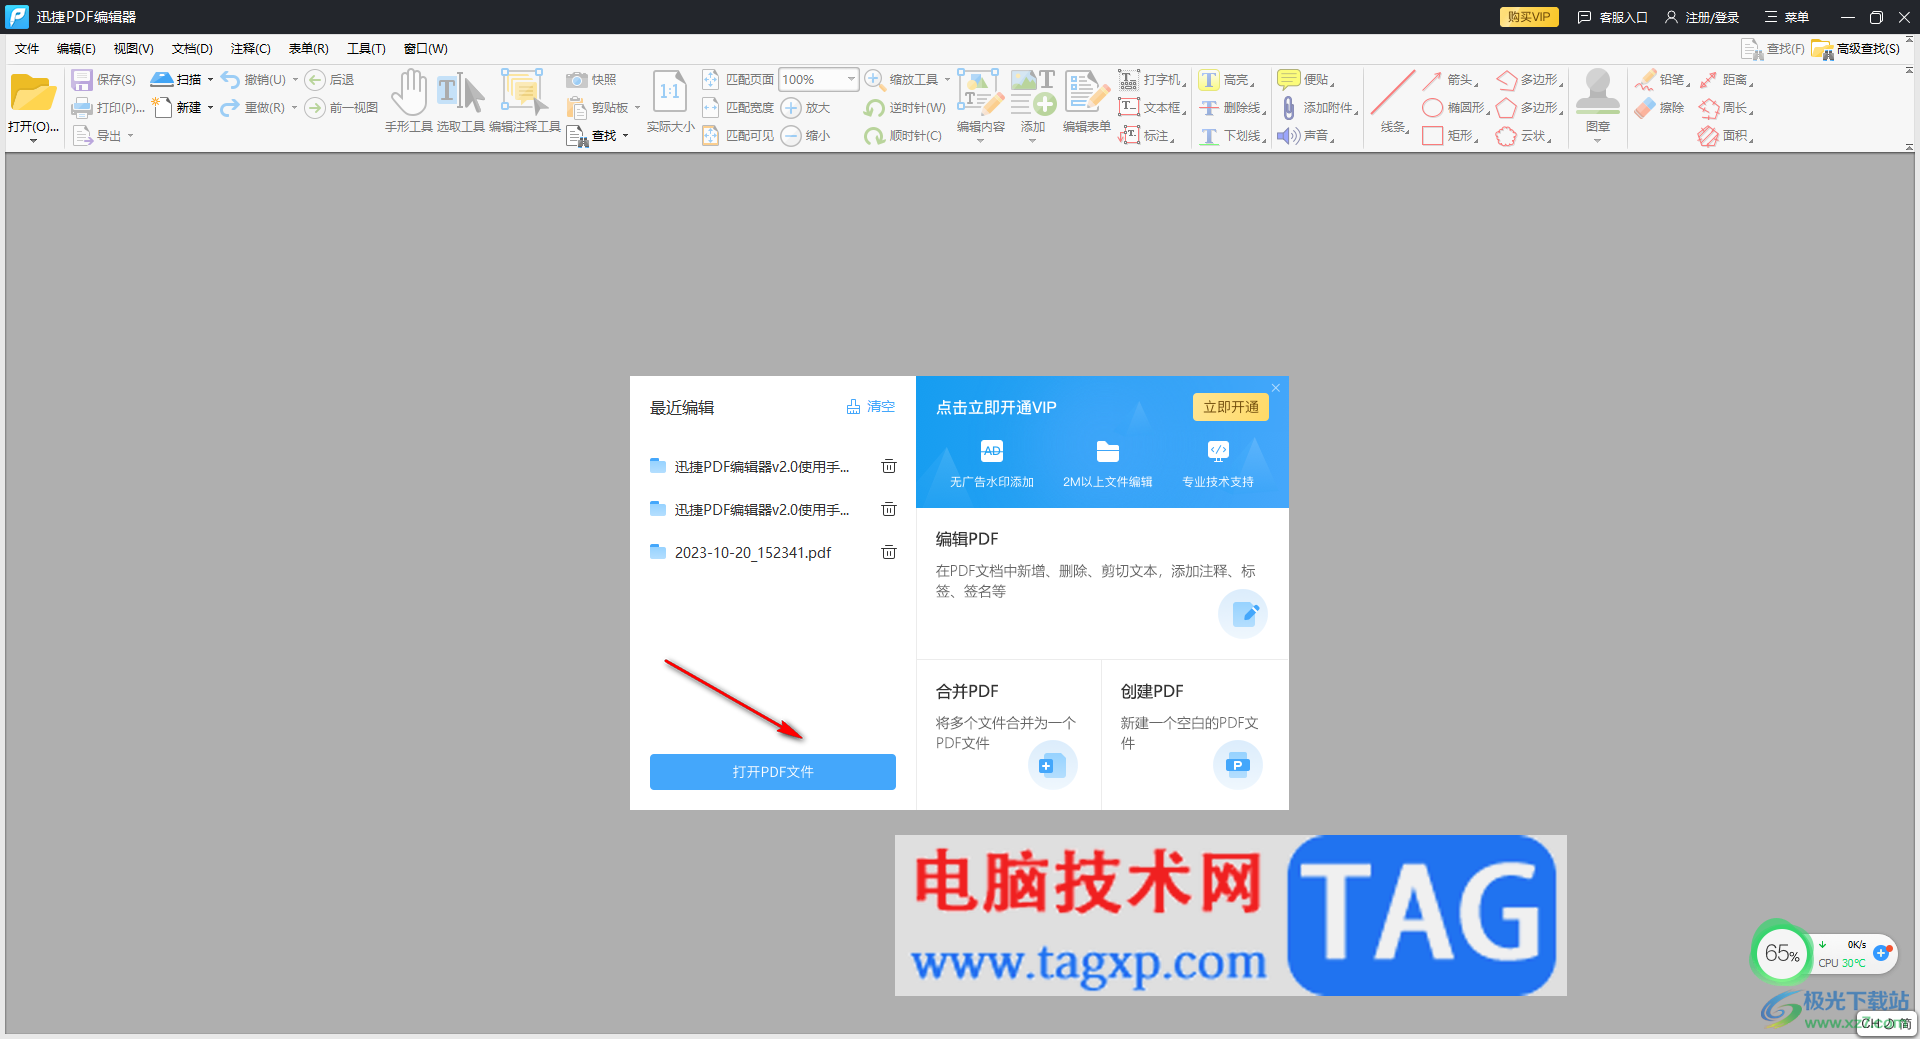Viewport: 1920px width, 1039px height.
Task: Open the View (视图) menu
Action: point(133,49)
